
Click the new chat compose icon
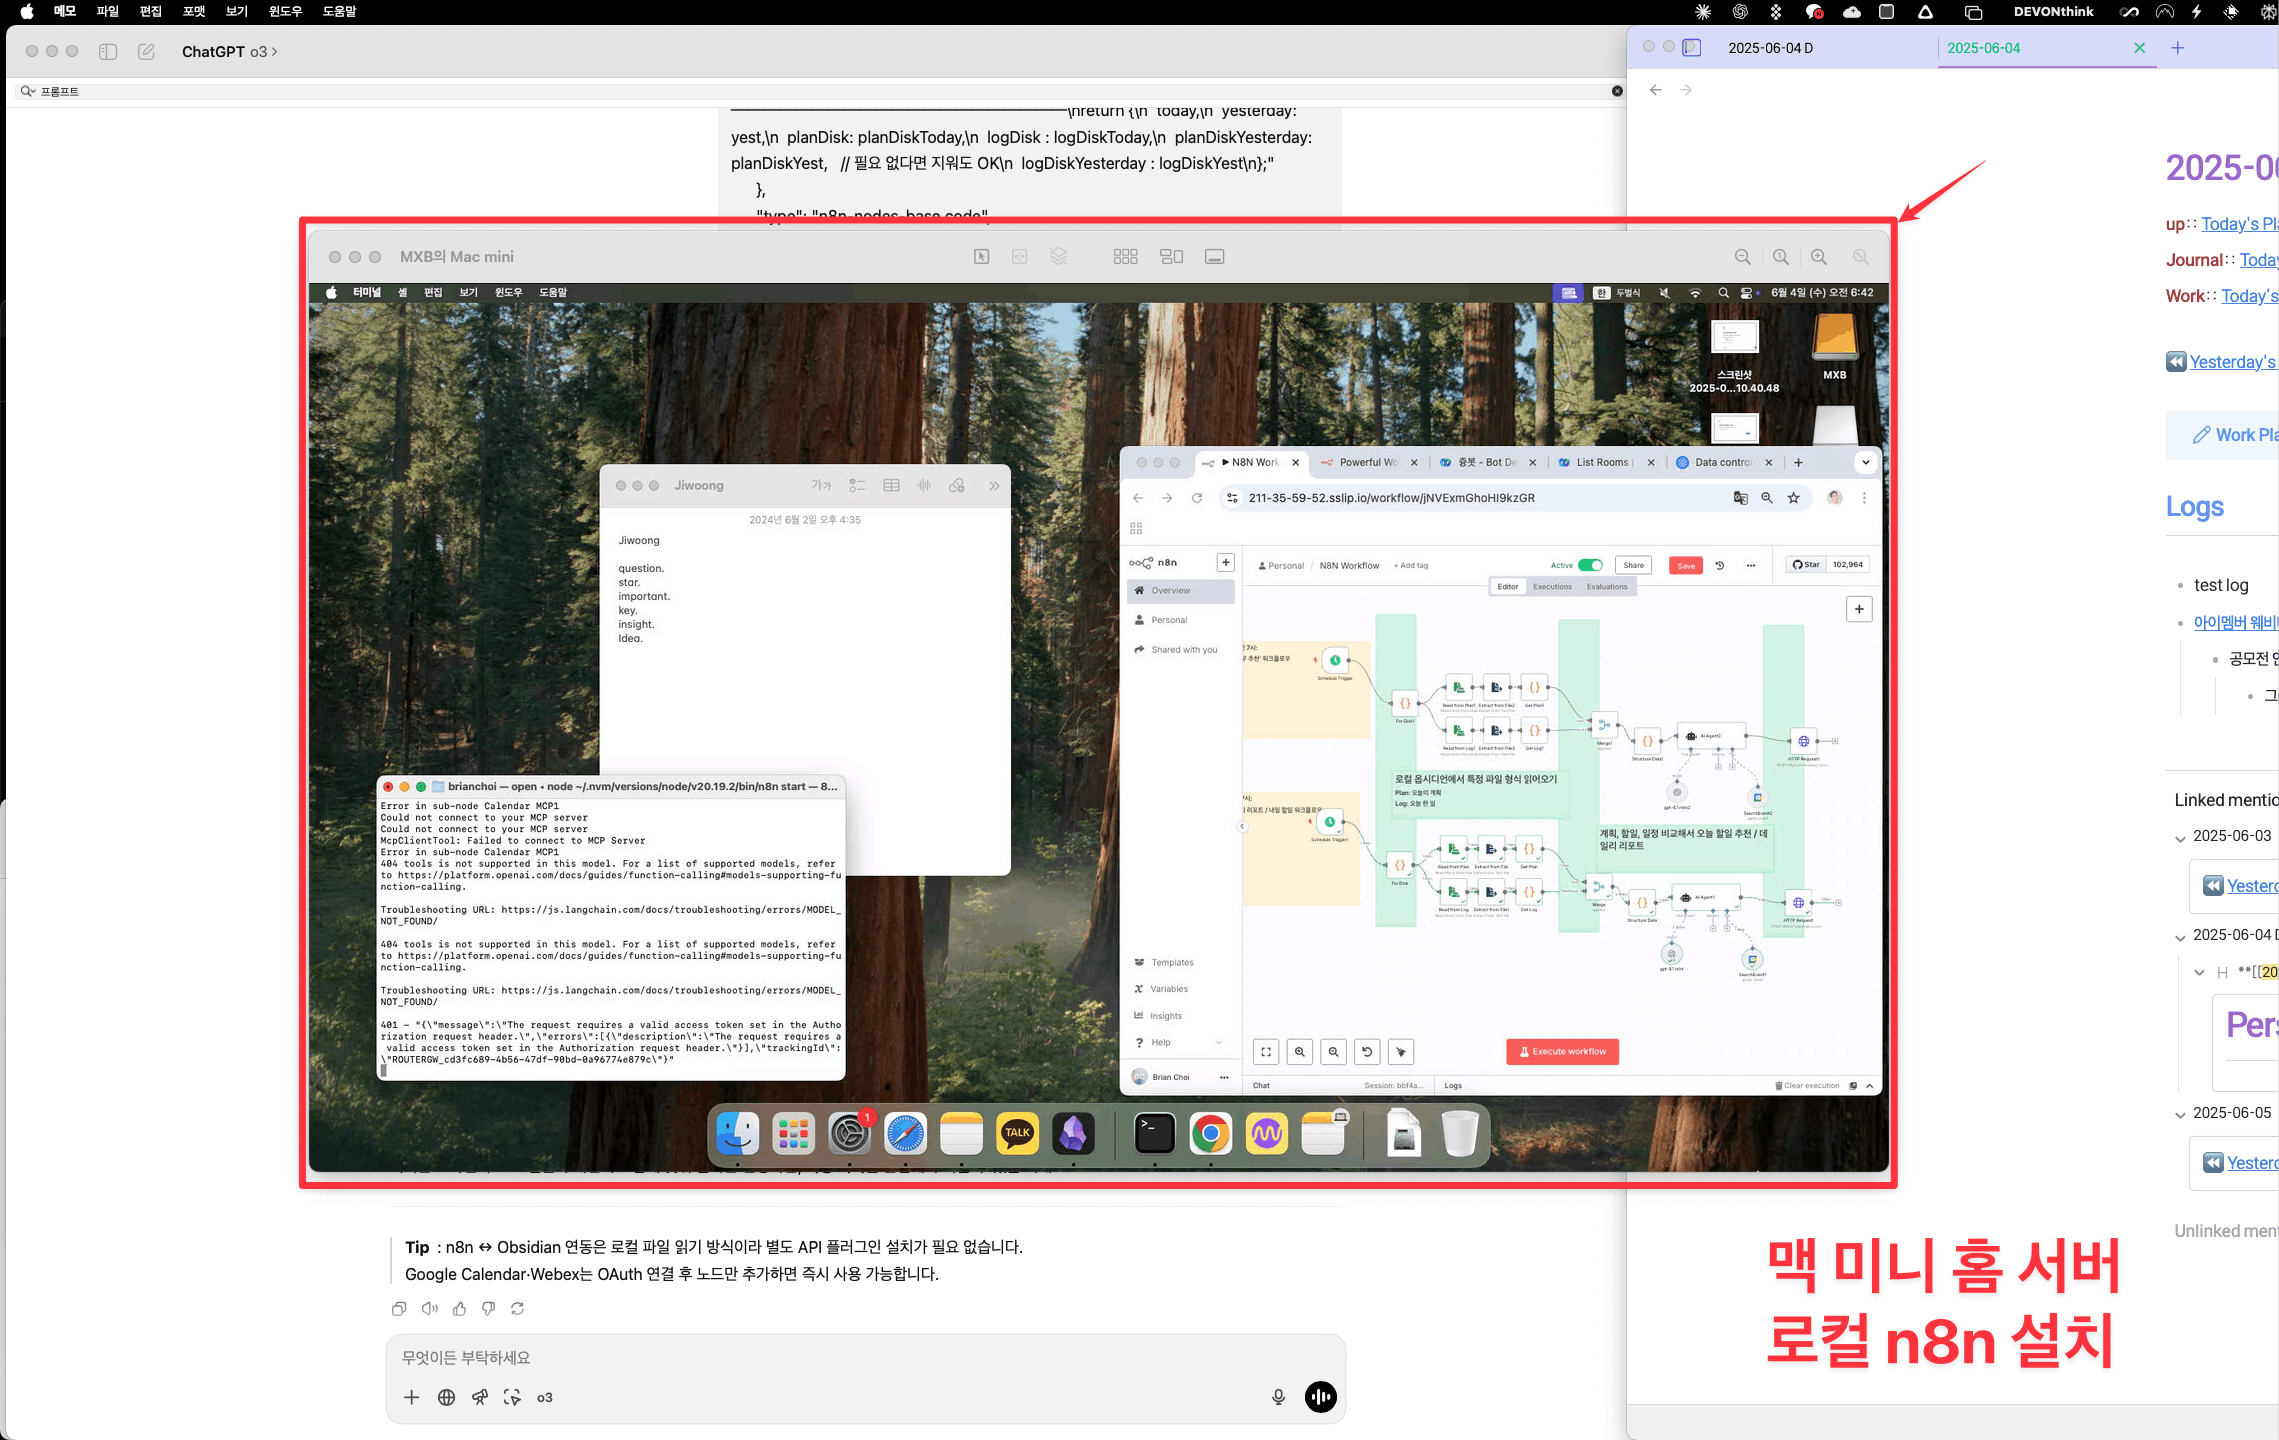(x=146, y=51)
